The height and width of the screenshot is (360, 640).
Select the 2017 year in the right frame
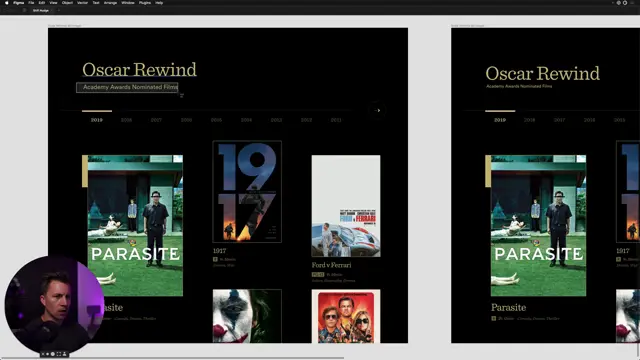[560, 120]
